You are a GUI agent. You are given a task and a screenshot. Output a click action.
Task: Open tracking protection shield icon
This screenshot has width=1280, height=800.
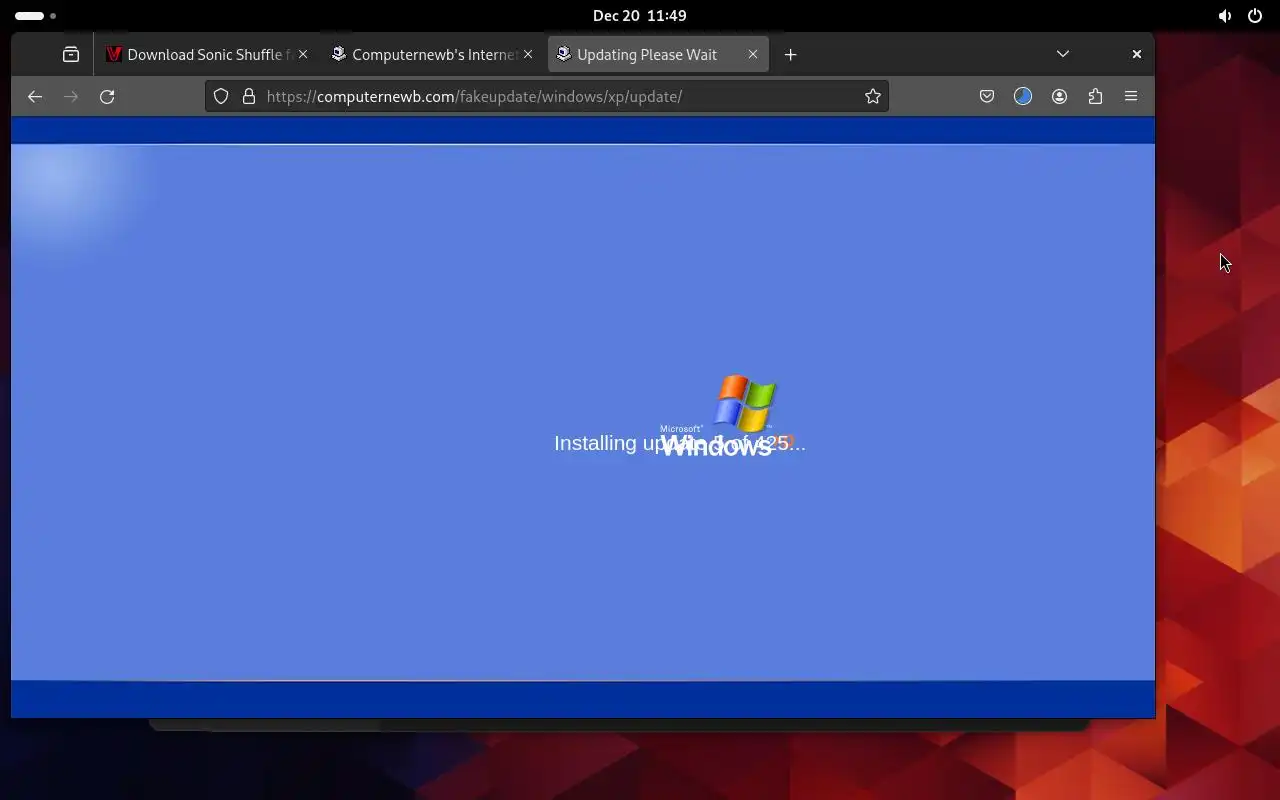click(221, 96)
